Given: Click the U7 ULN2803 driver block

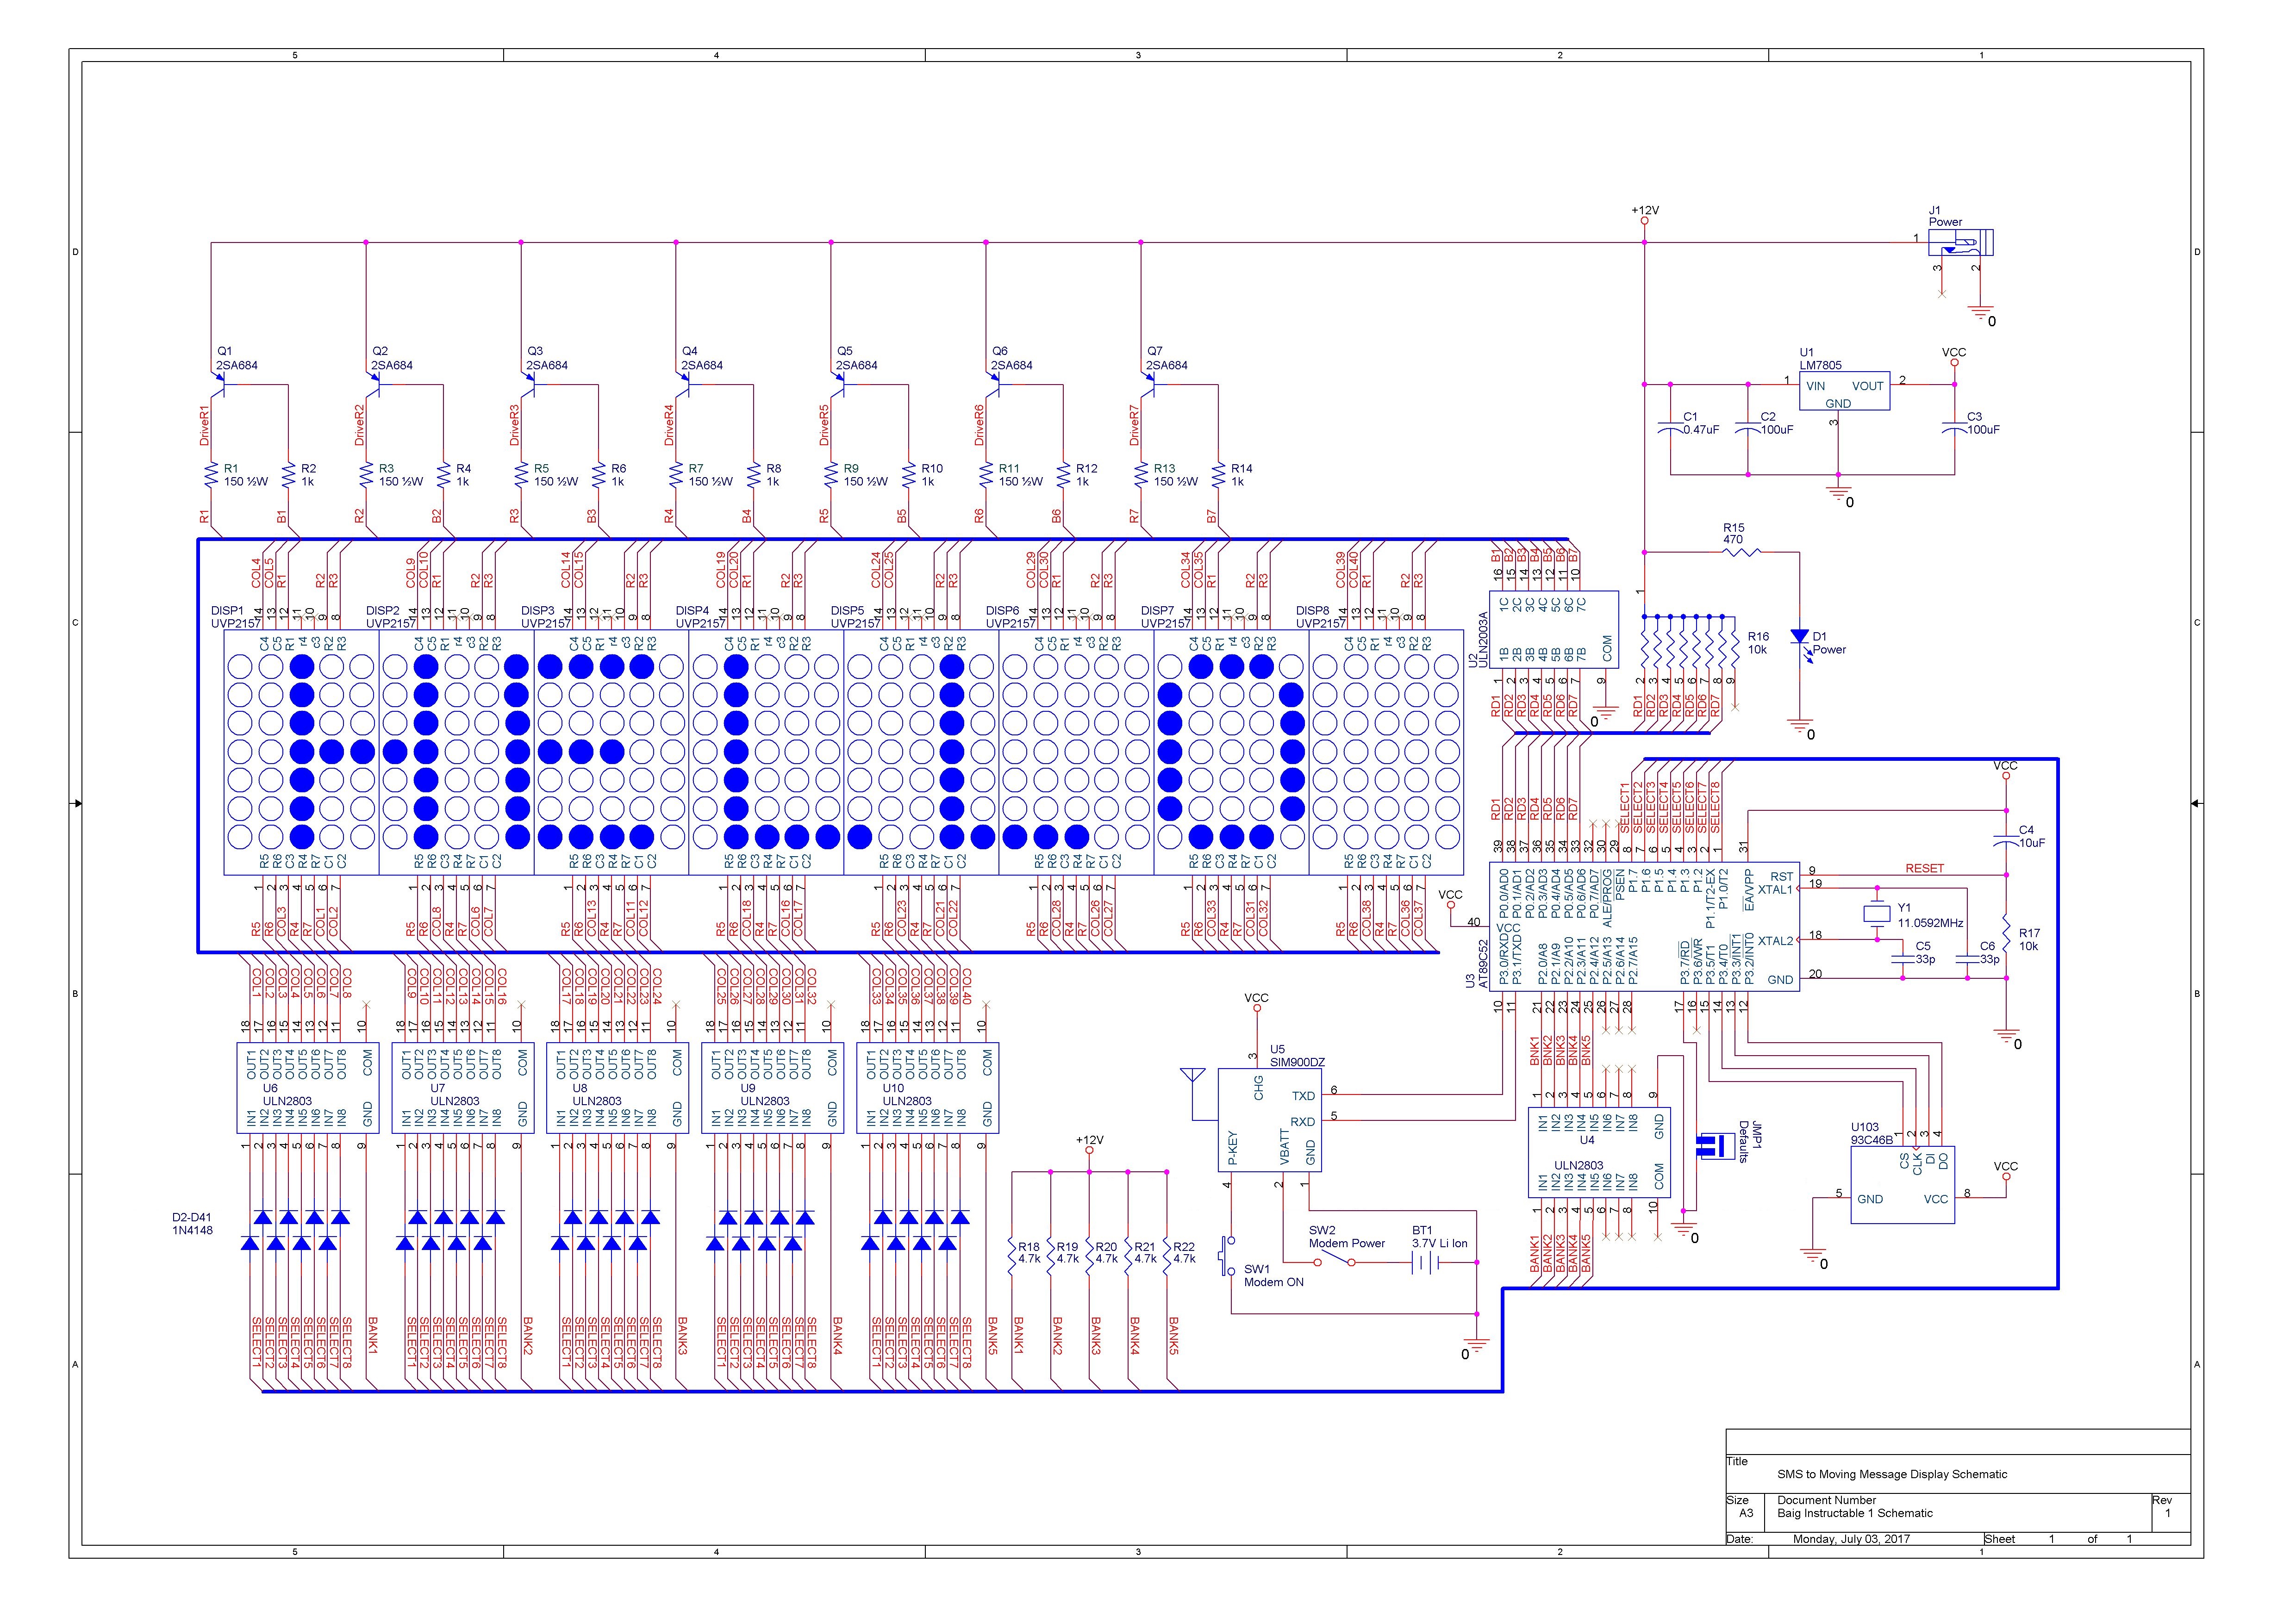Looking at the screenshot, I should point(462,1087).
